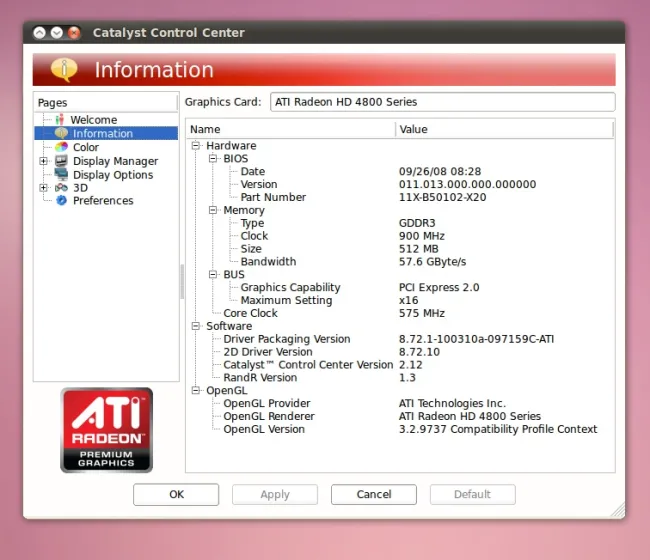Click the Display Manager monitor icon
650x560 pixels.
61,161
